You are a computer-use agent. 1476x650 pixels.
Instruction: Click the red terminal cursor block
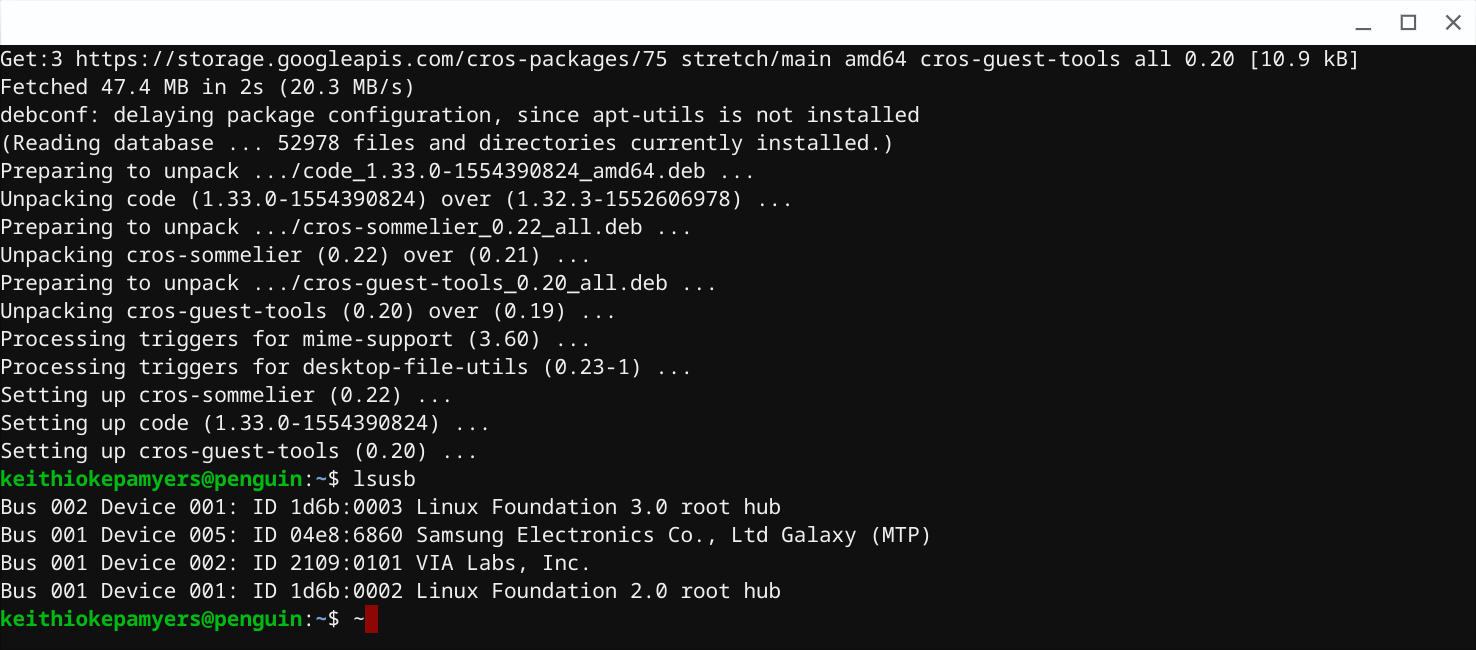point(371,619)
